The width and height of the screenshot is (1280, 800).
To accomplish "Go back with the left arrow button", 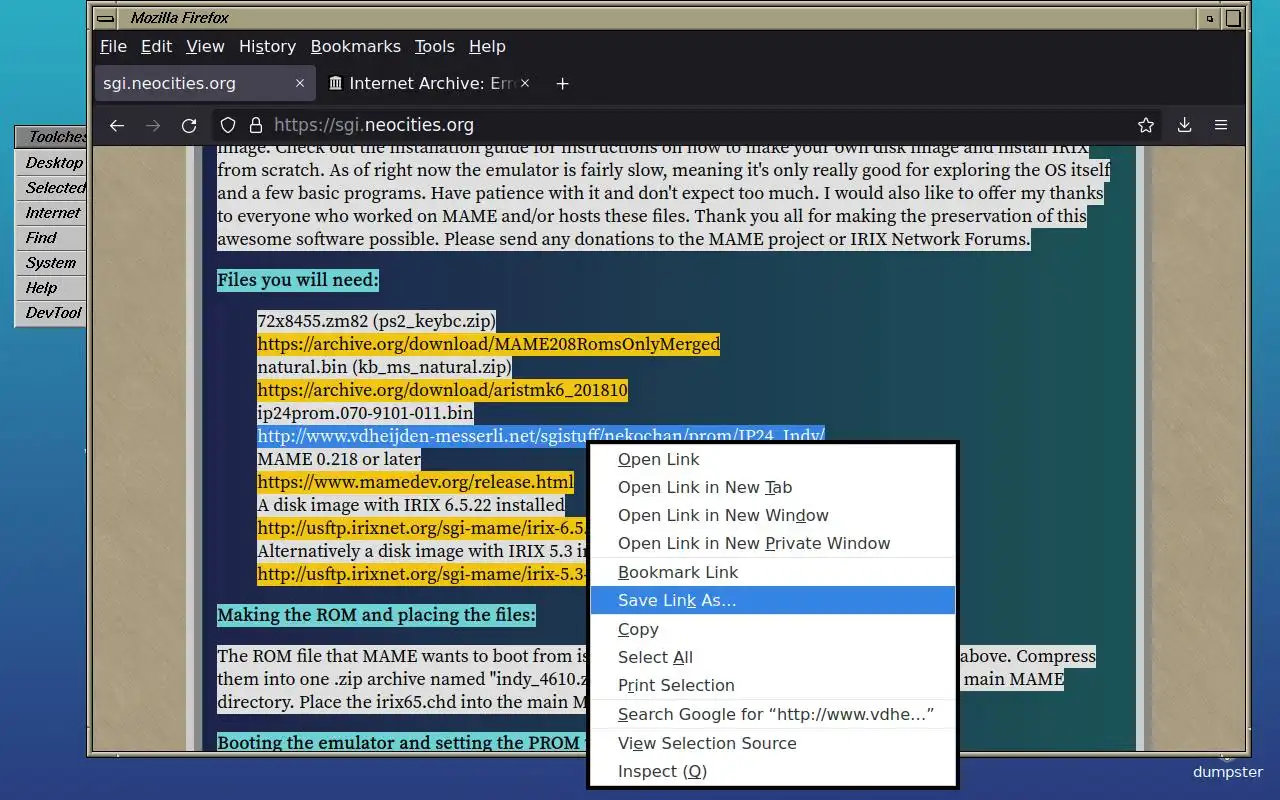I will coord(117,126).
